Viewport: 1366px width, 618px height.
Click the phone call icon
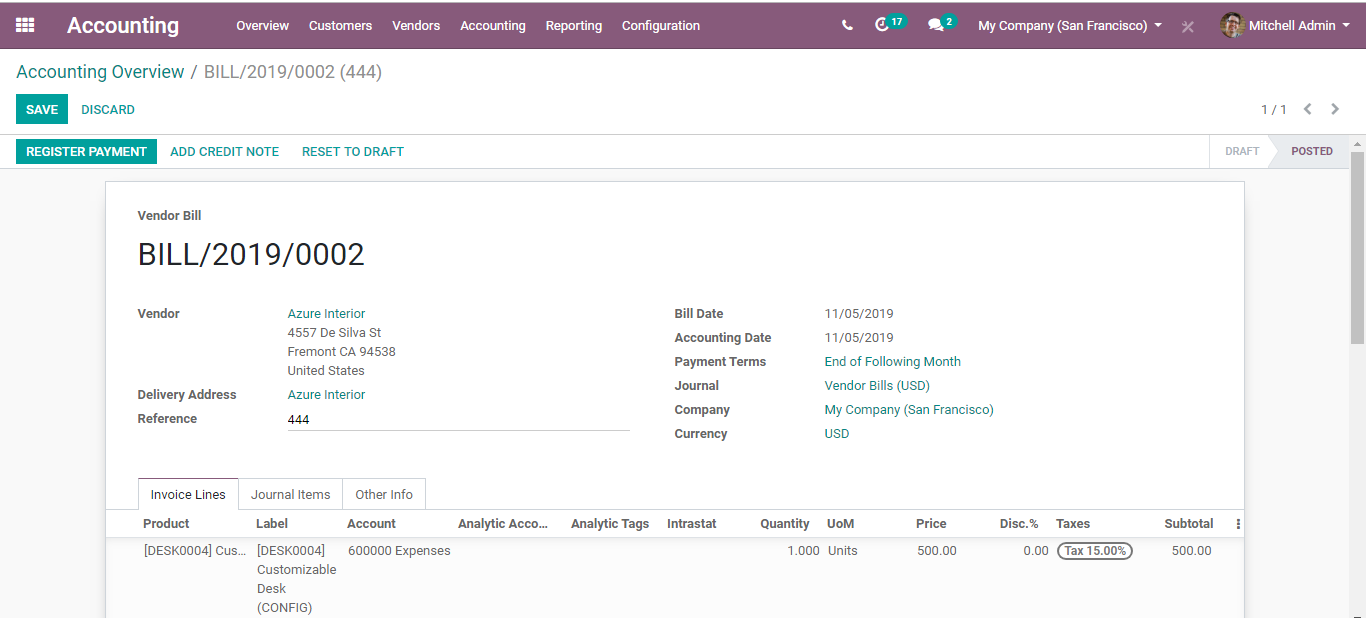[x=847, y=25]
